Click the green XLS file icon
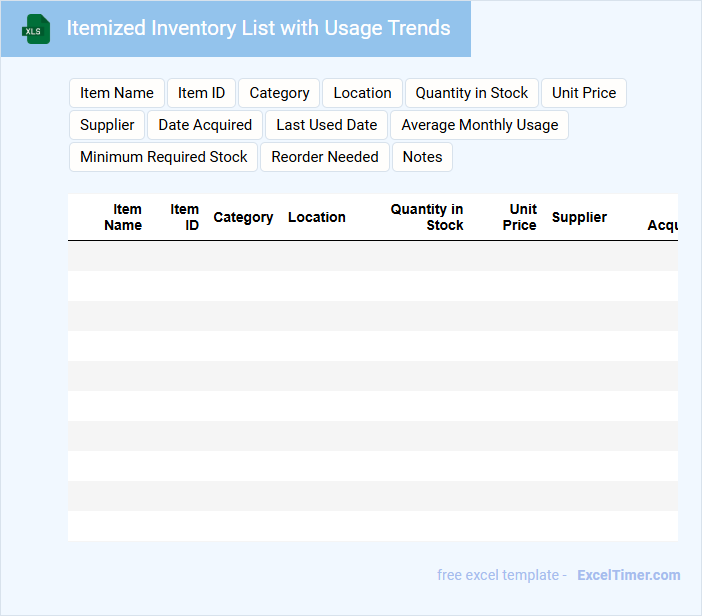This screenshot has height=616, width=702. (x=36, y=29)
